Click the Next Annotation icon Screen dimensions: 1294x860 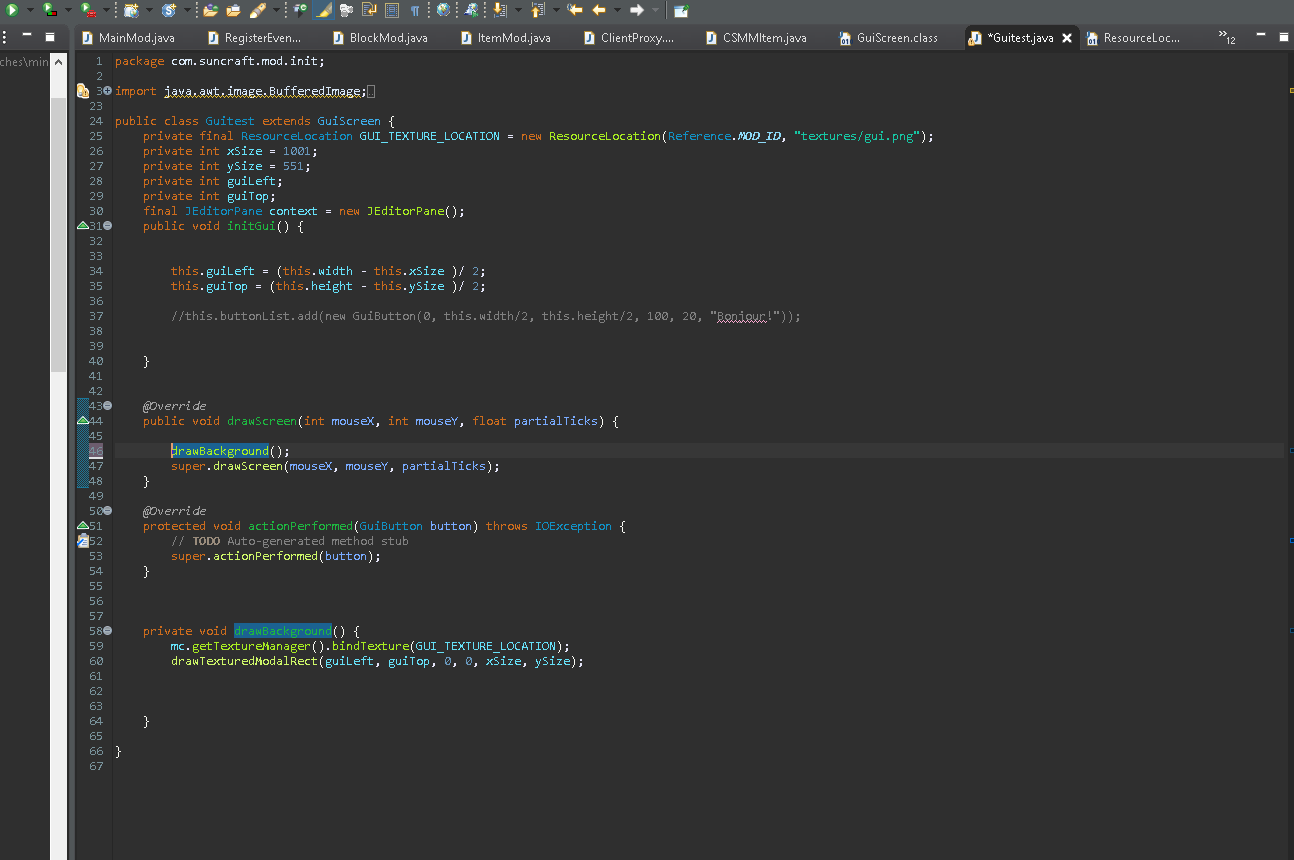pos(501,10)
